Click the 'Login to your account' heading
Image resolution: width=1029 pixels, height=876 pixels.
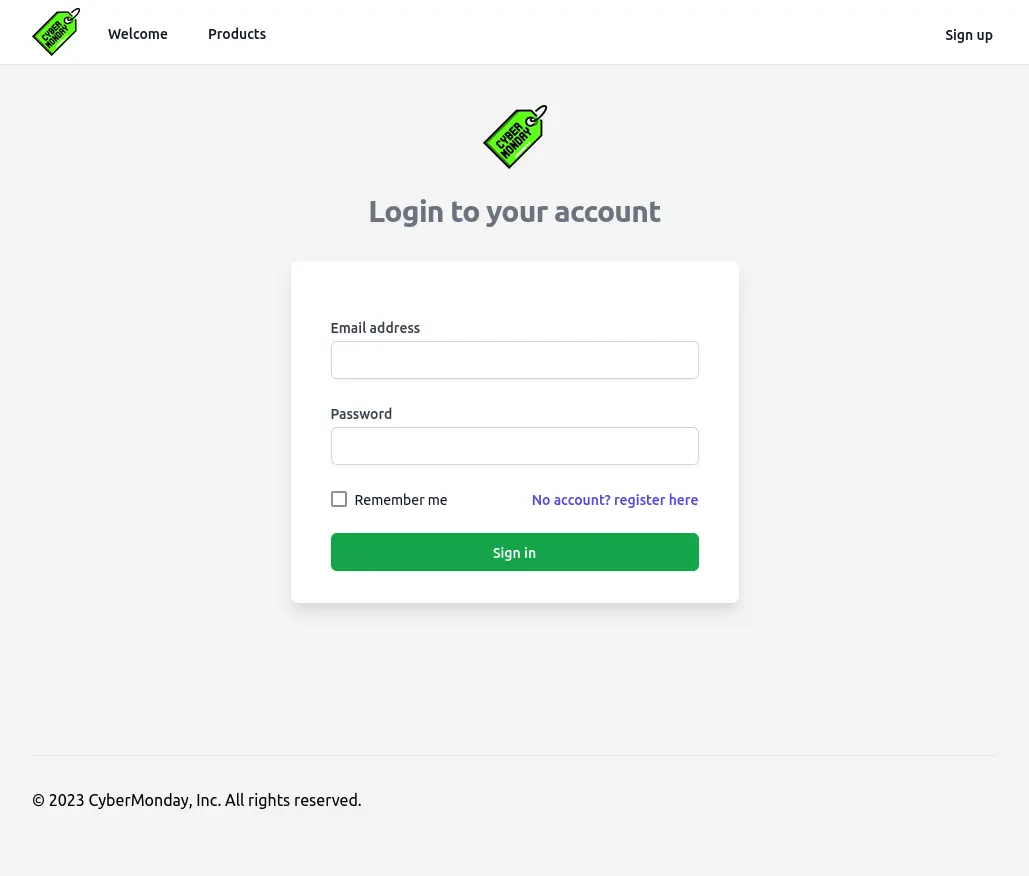pyautogui.click(x=514, y=212)
